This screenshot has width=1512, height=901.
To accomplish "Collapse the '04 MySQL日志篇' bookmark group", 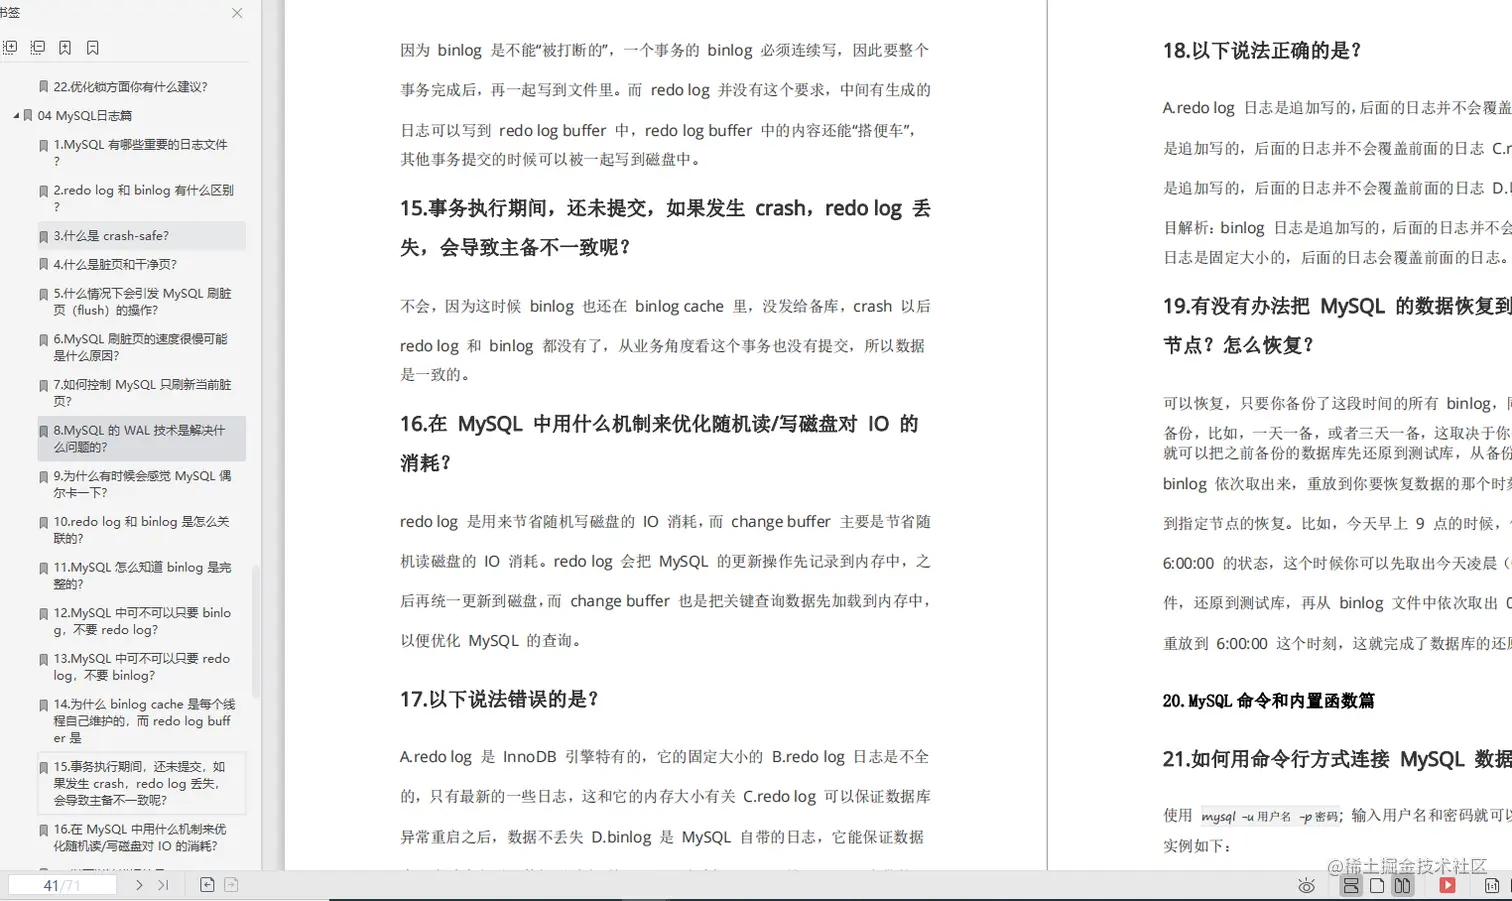I will 16,116.
